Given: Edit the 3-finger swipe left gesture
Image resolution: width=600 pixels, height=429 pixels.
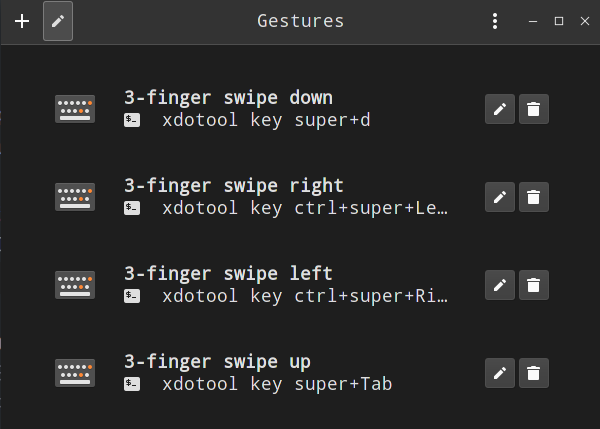Looking at the screenshot, I should 500,285.
